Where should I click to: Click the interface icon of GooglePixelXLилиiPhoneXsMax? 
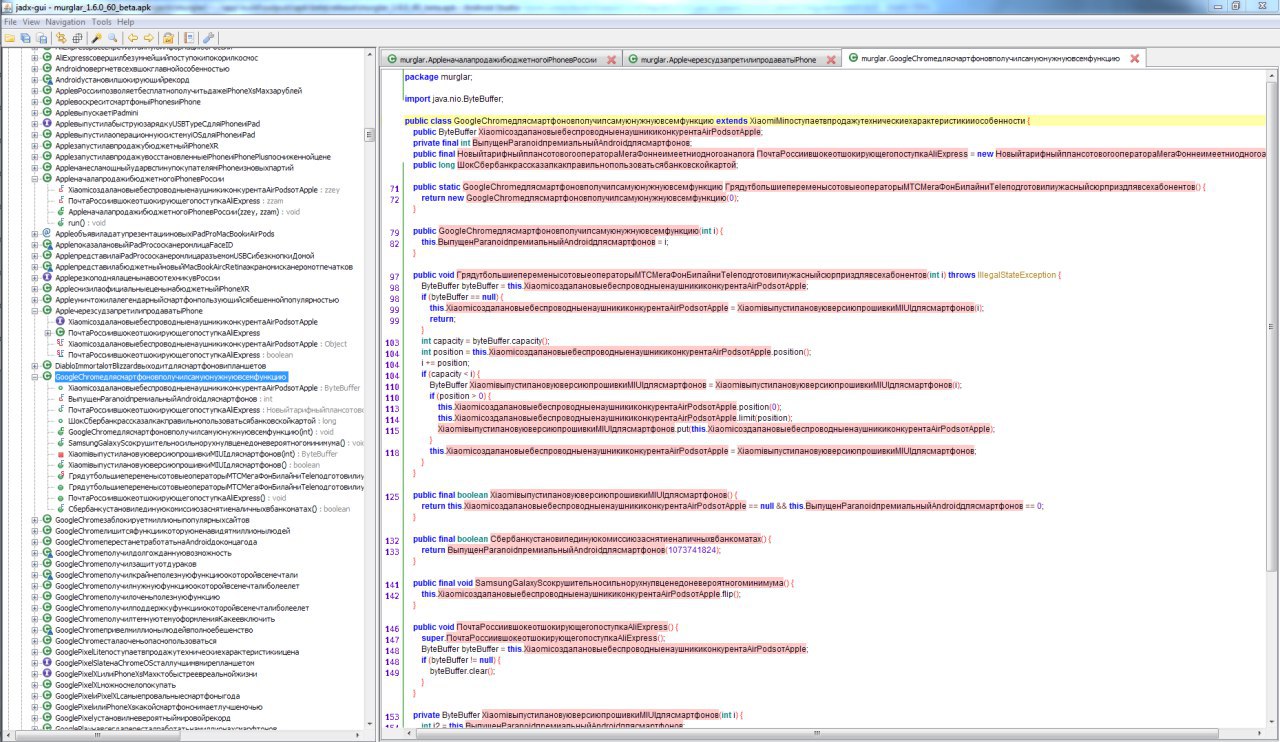47,673
